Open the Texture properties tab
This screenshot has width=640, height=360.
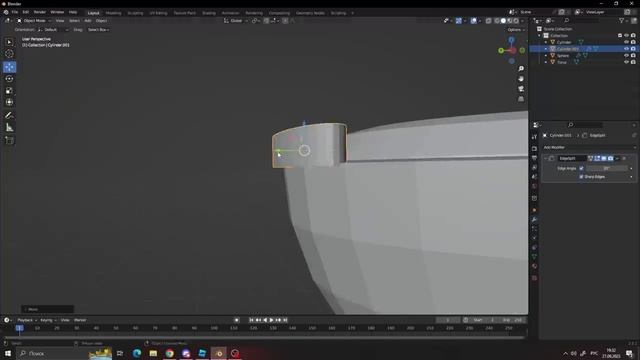[534, 278]
